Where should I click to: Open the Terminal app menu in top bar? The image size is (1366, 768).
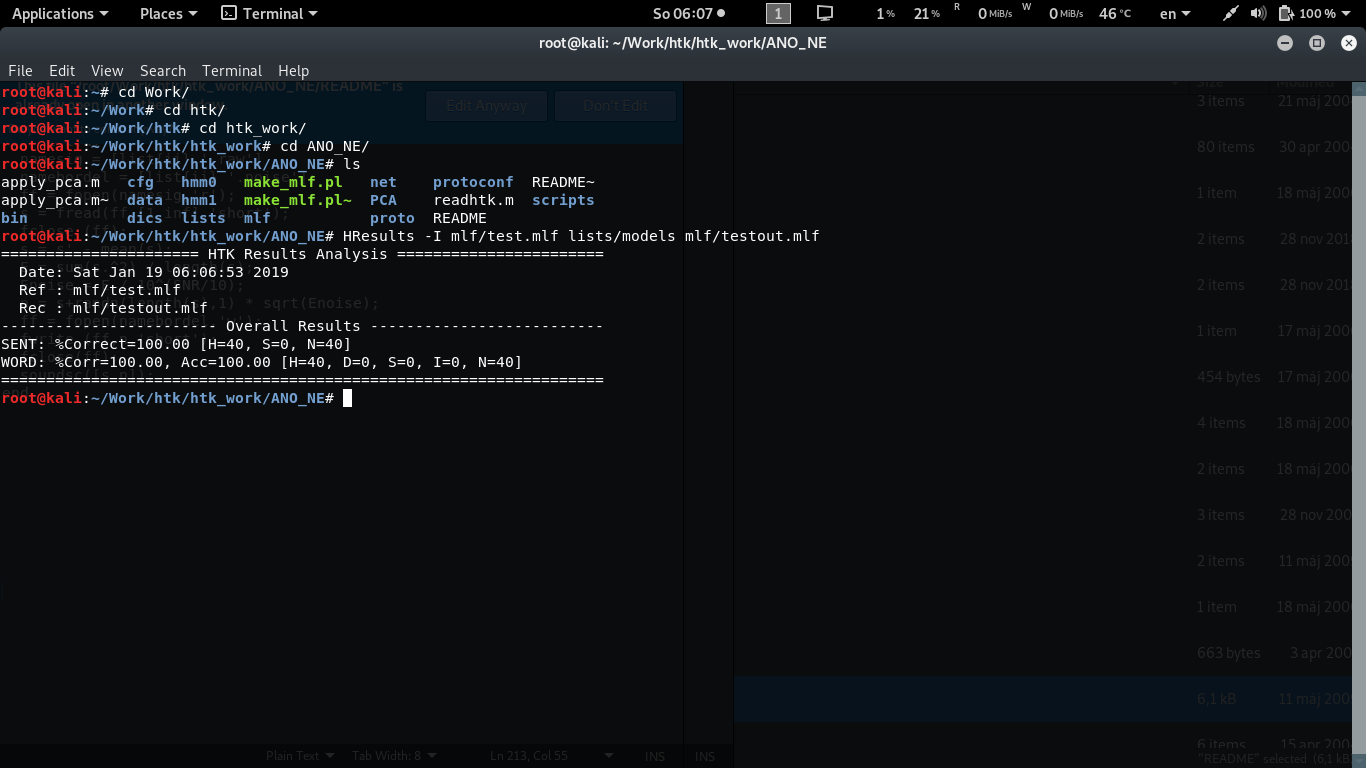click(x=269, y=13)
